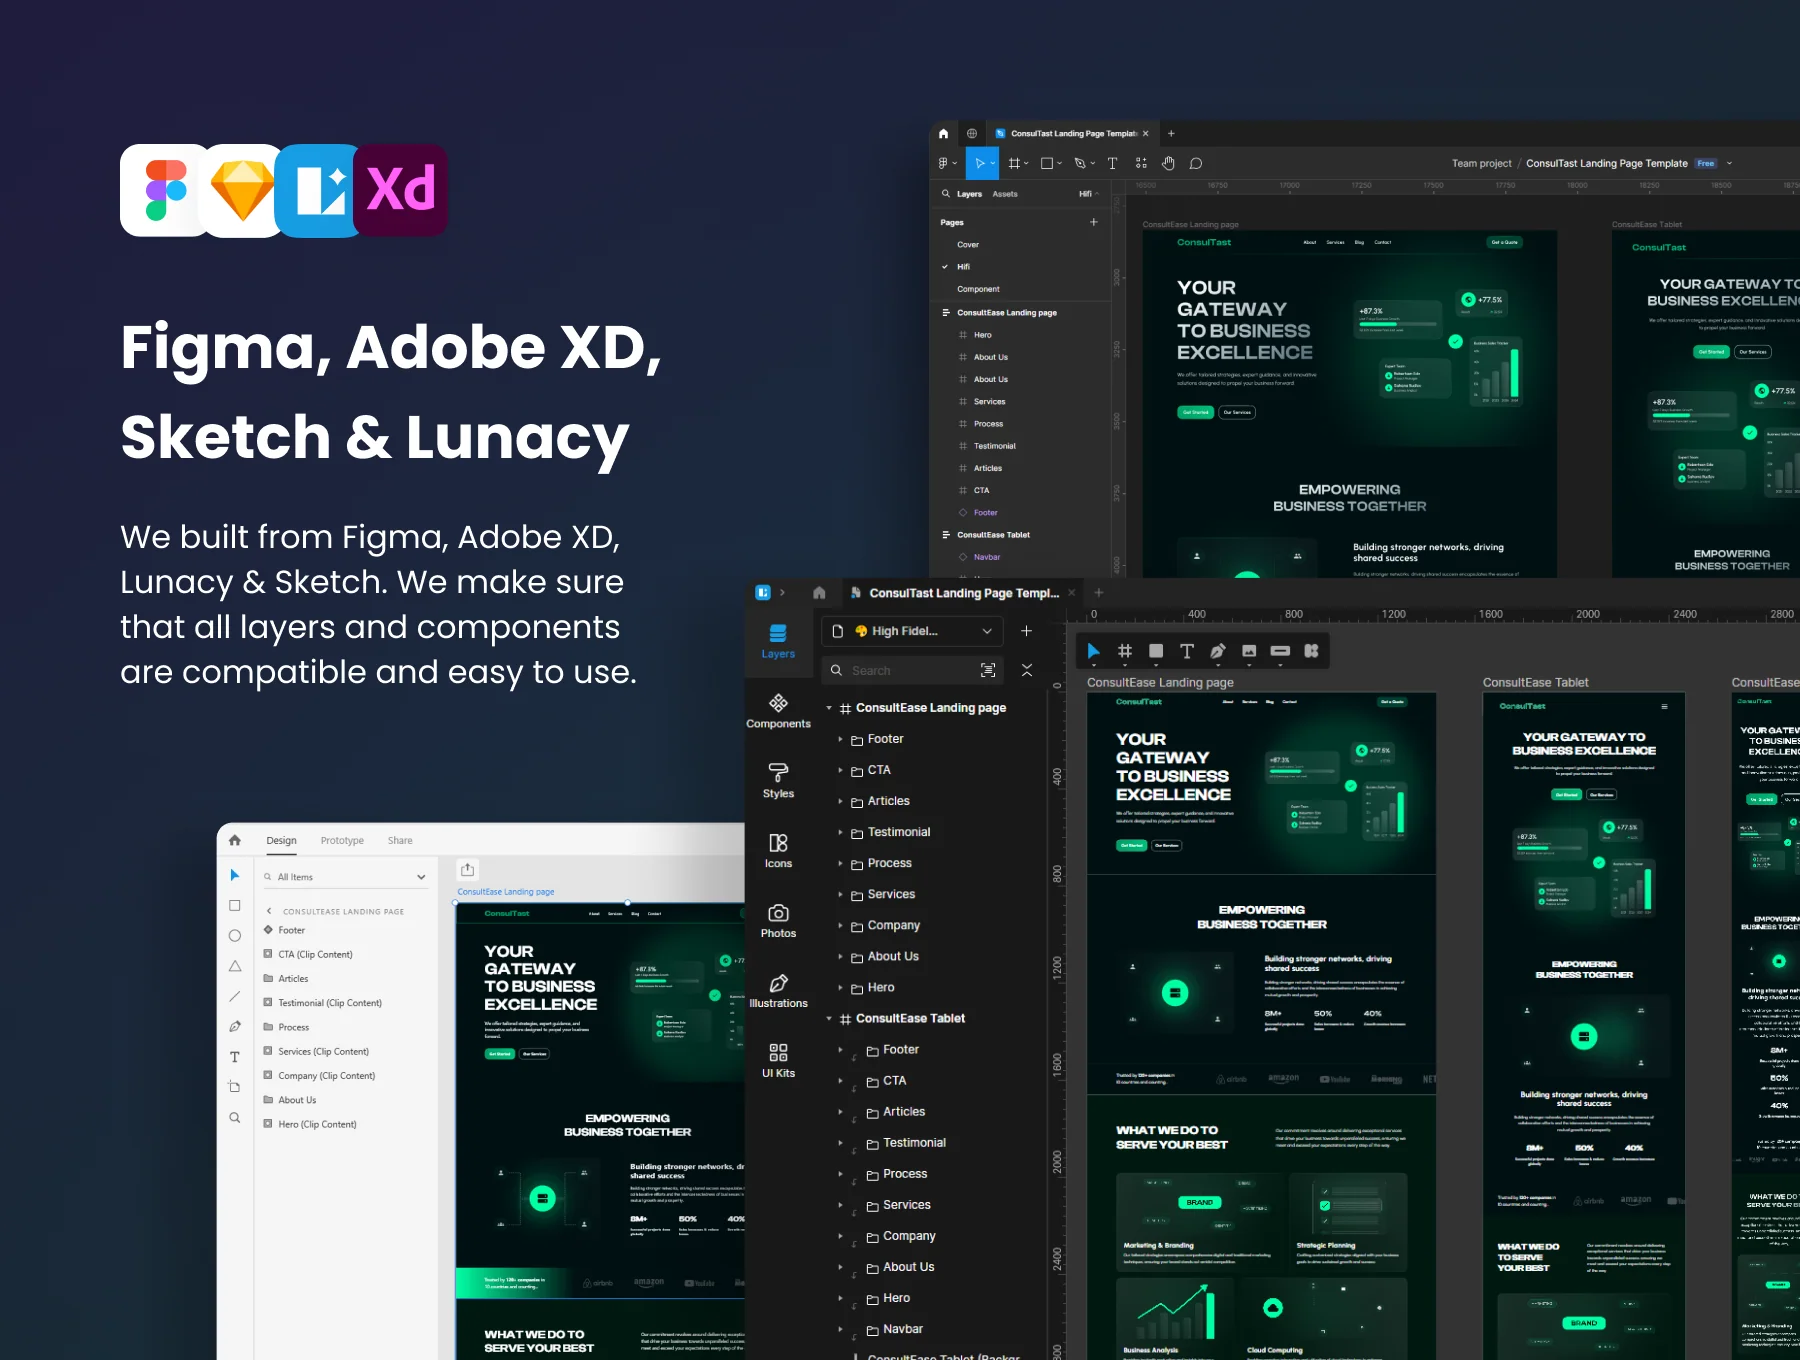
Task: Open the All Items dropdown in Adobe XD
Action: click(x=345, y=877)
